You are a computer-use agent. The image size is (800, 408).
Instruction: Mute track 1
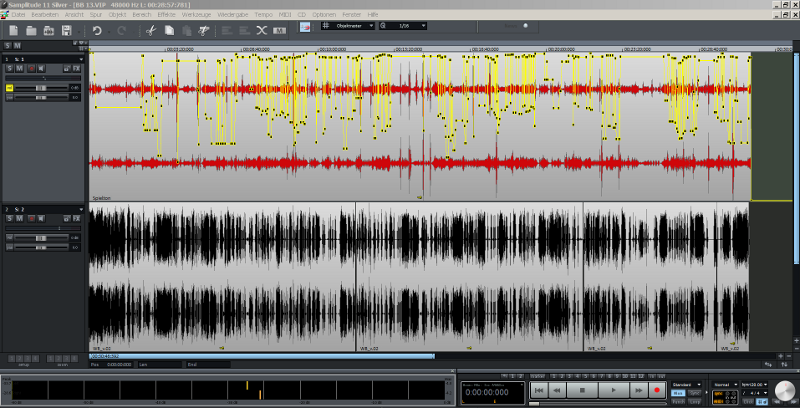click(19, 68)
